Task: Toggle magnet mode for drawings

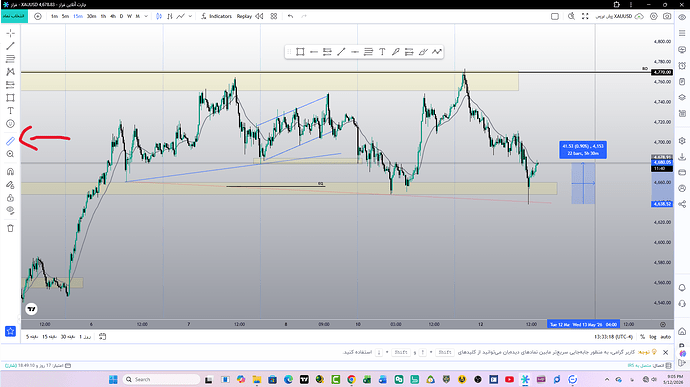Action: tap(11, 172)
